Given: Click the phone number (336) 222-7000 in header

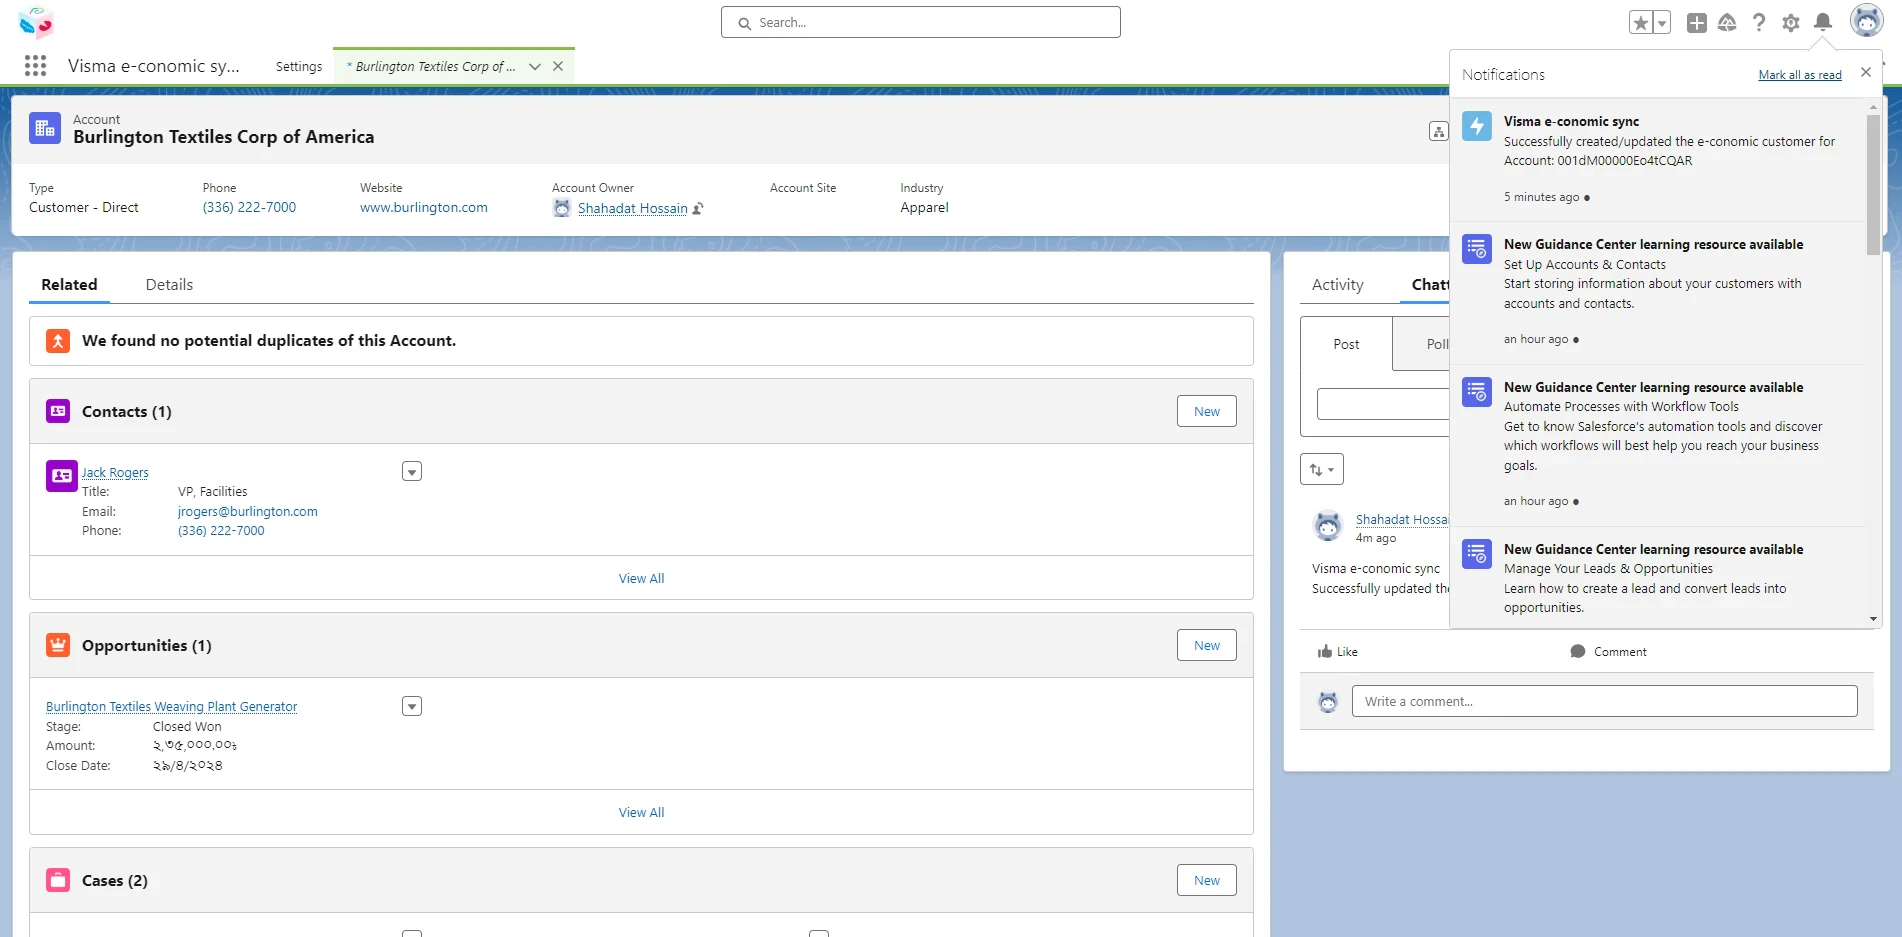Looking at the screenshot, I should [249, 207].
